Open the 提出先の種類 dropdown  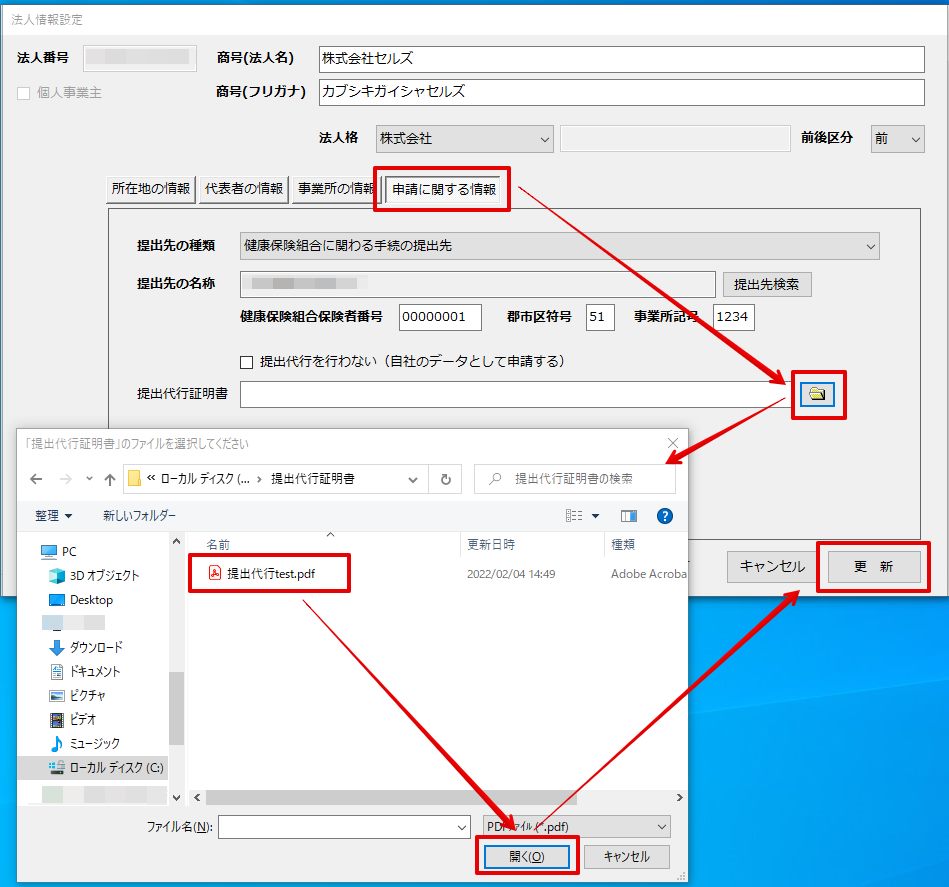pos(559,246)
